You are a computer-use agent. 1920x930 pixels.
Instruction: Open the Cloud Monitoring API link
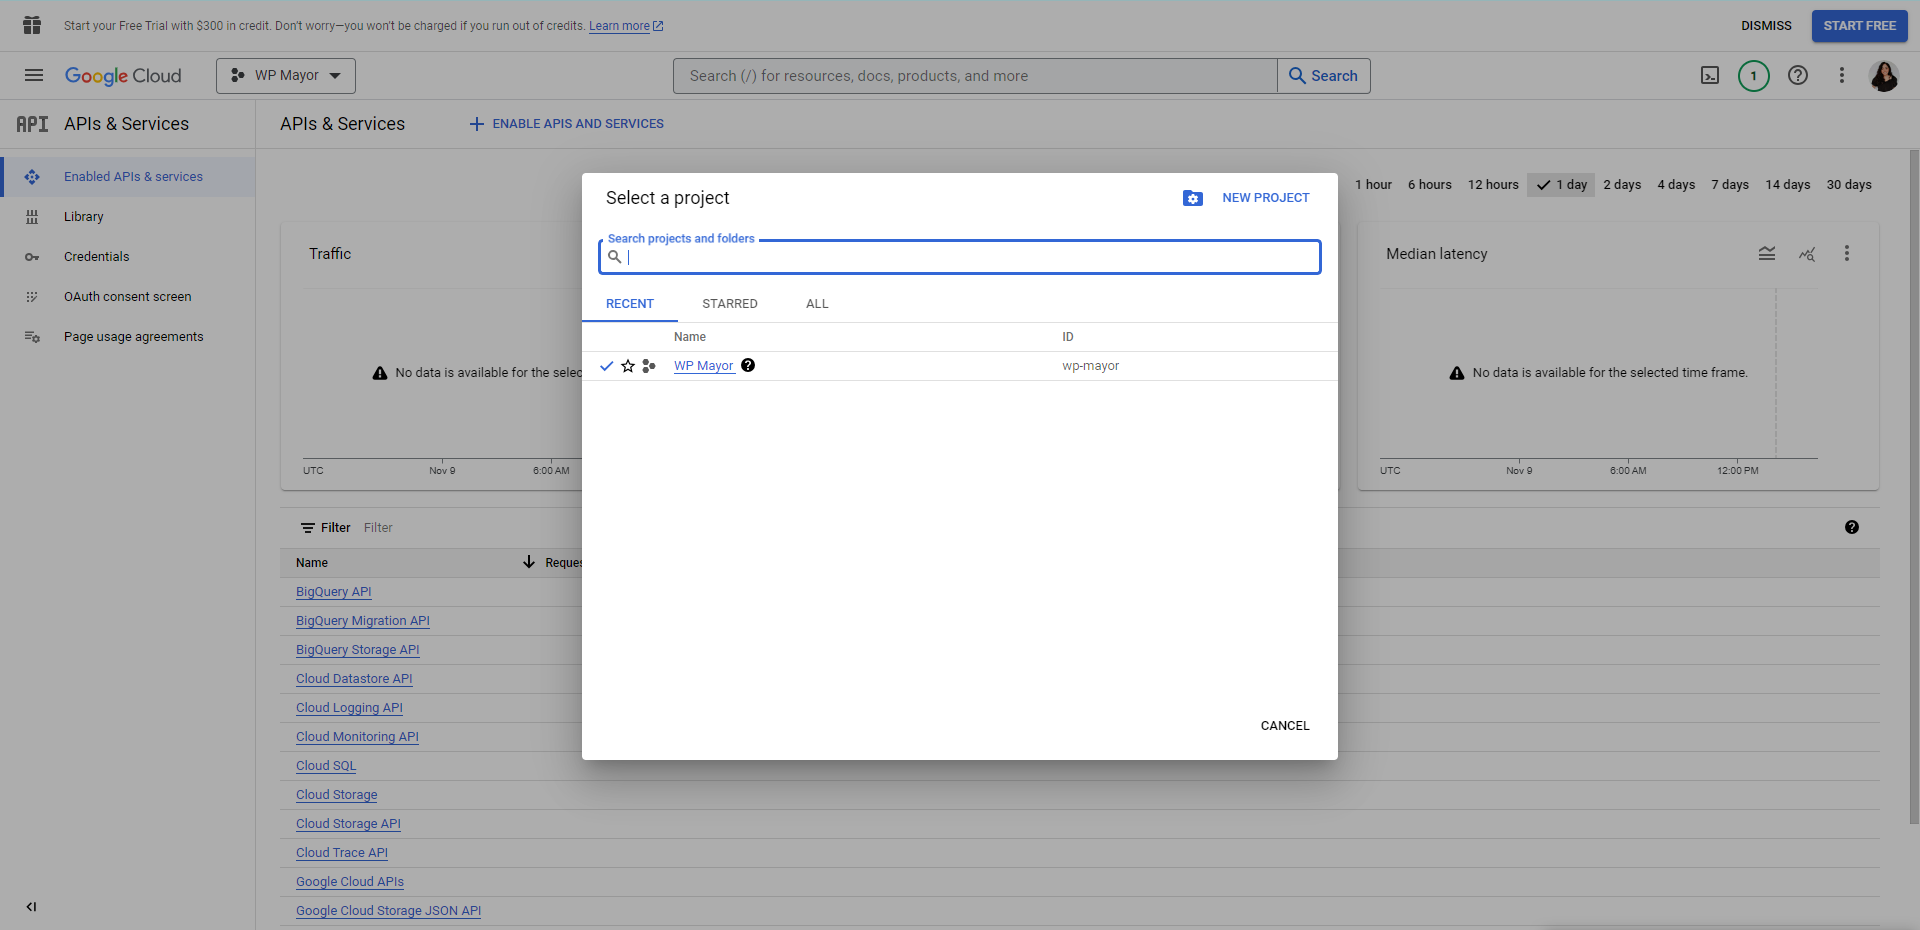(357, 737)
